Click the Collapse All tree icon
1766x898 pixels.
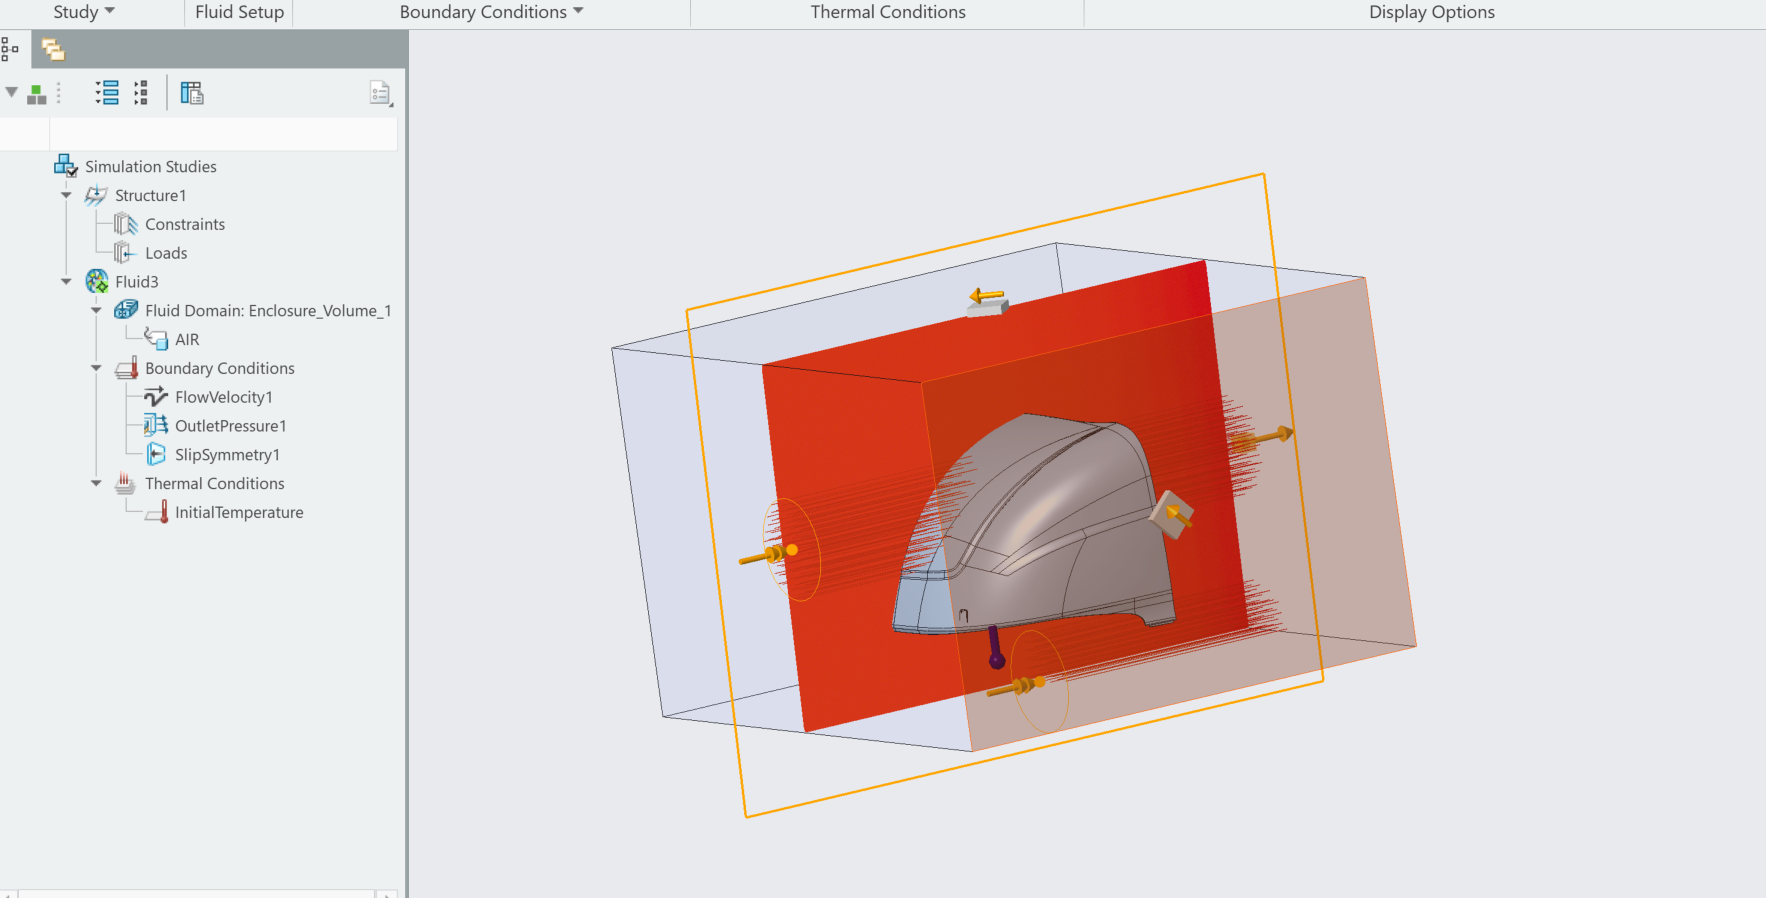coord(141,93)
